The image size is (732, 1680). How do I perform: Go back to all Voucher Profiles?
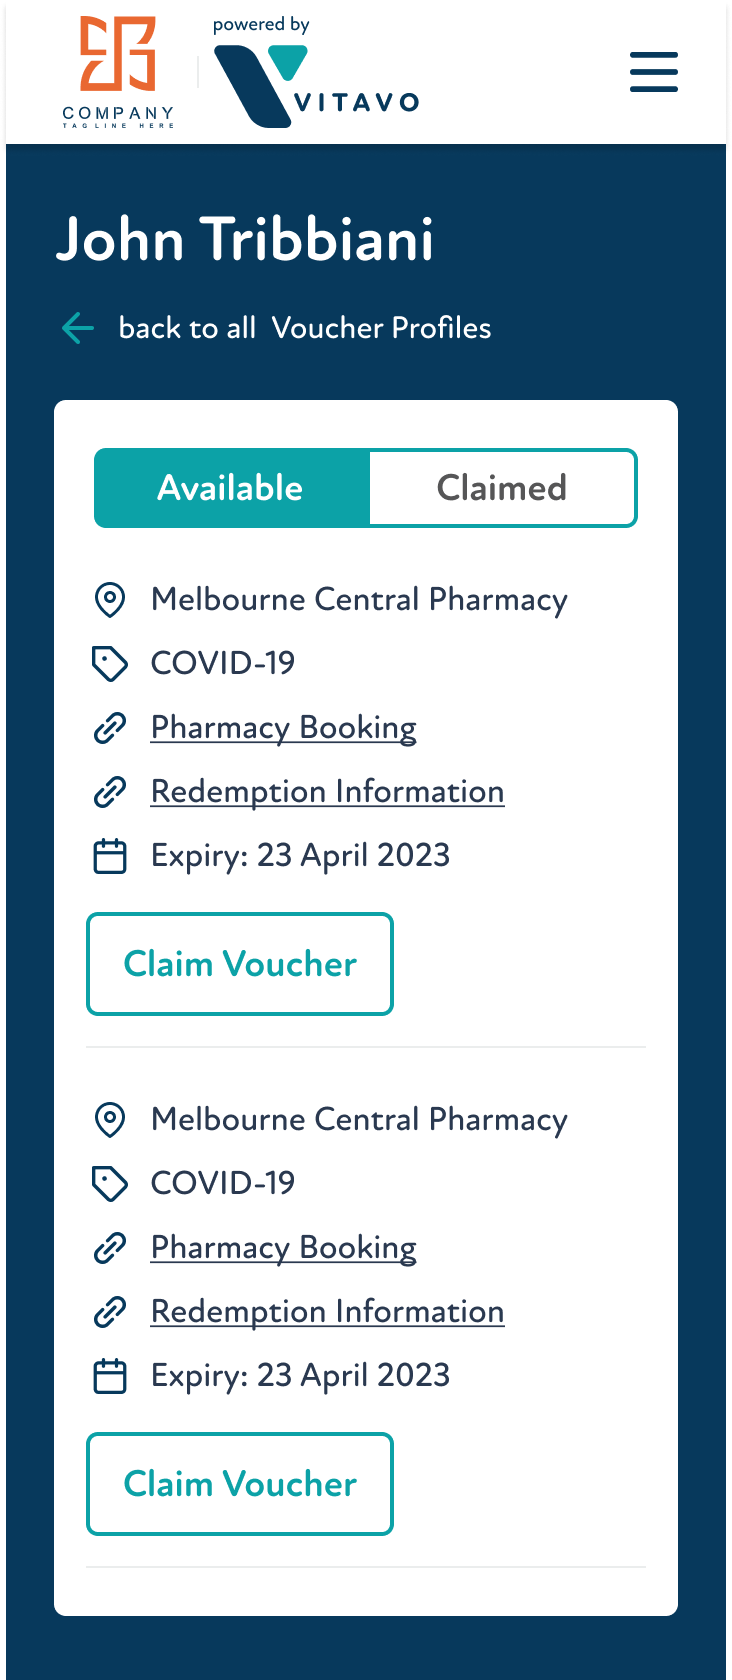304,328
